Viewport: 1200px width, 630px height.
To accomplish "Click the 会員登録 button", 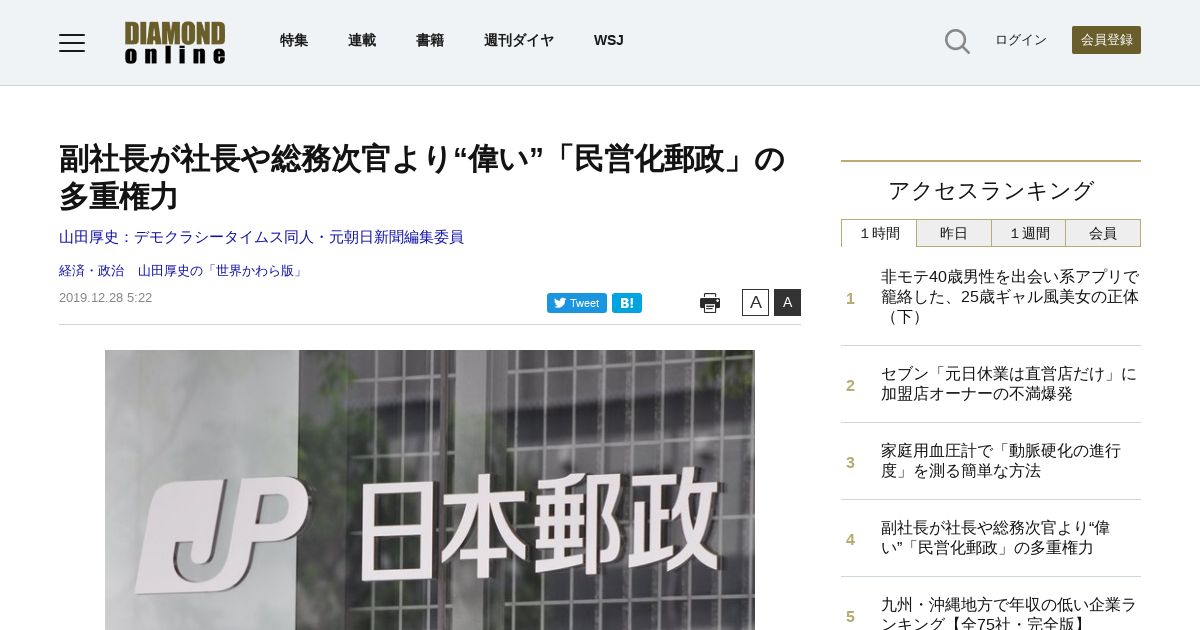I will click(1106, 40).
